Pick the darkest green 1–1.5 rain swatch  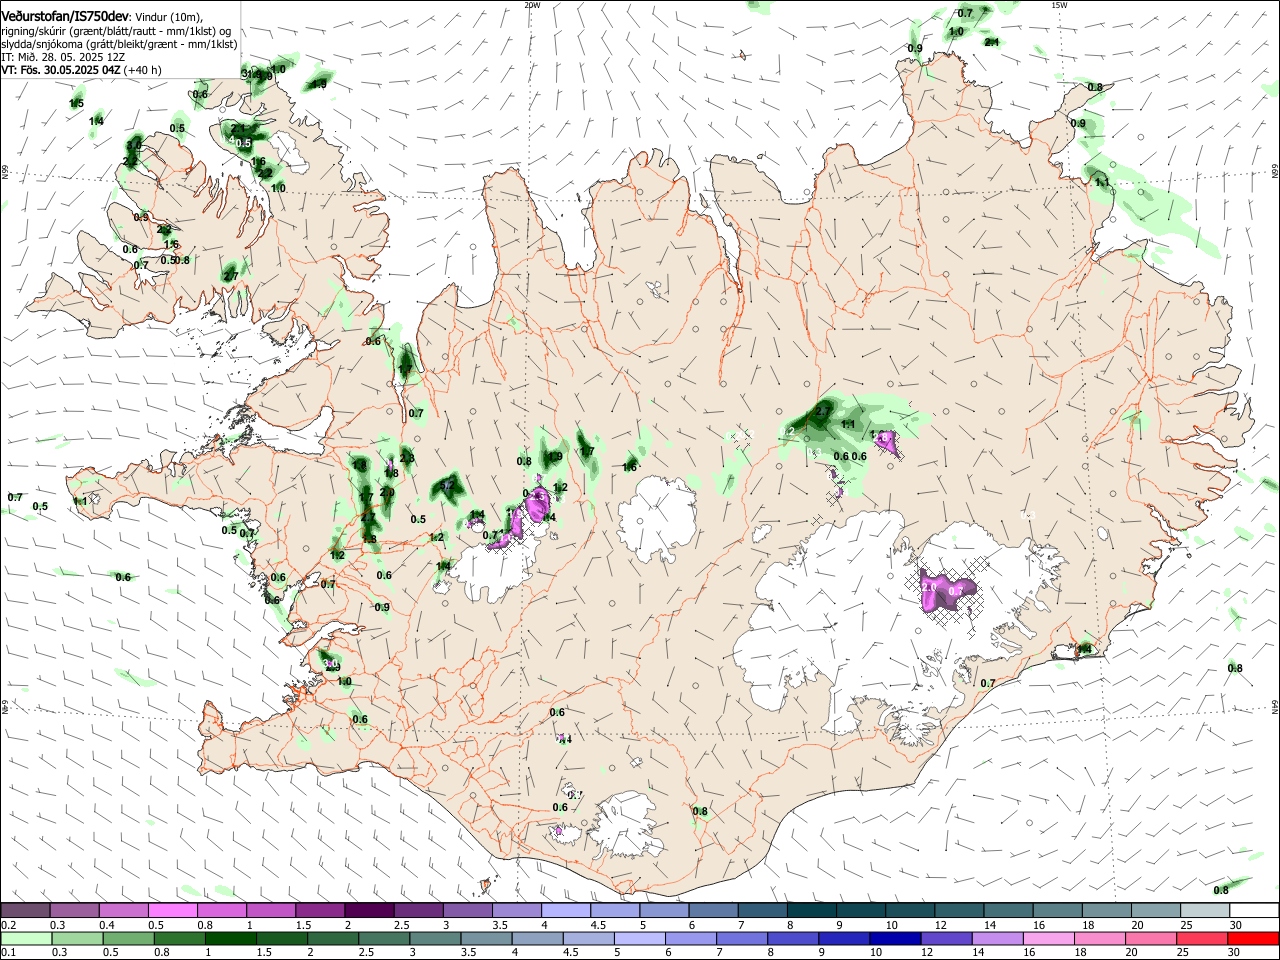pos(230,938)
